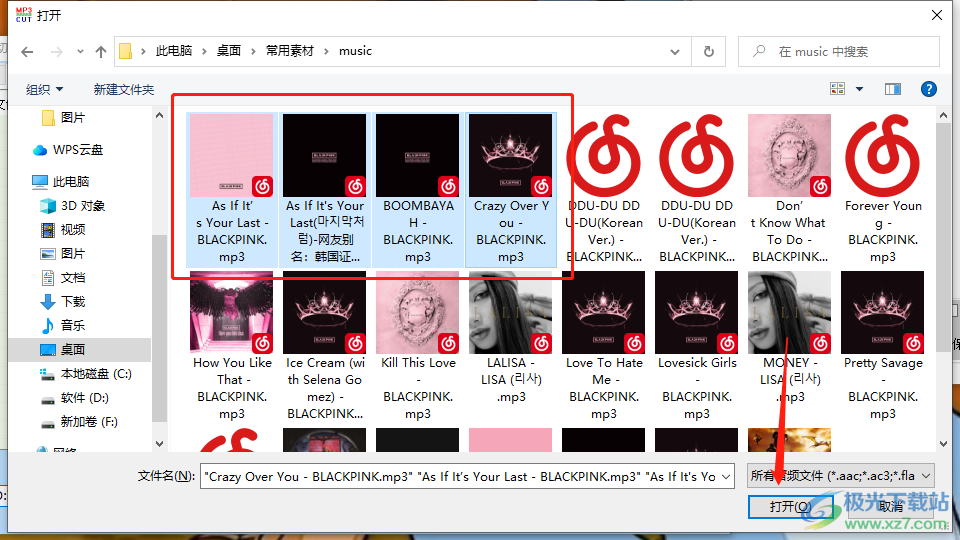
Task: Select 此电脑 in the navigation tree
Action: 61,181
